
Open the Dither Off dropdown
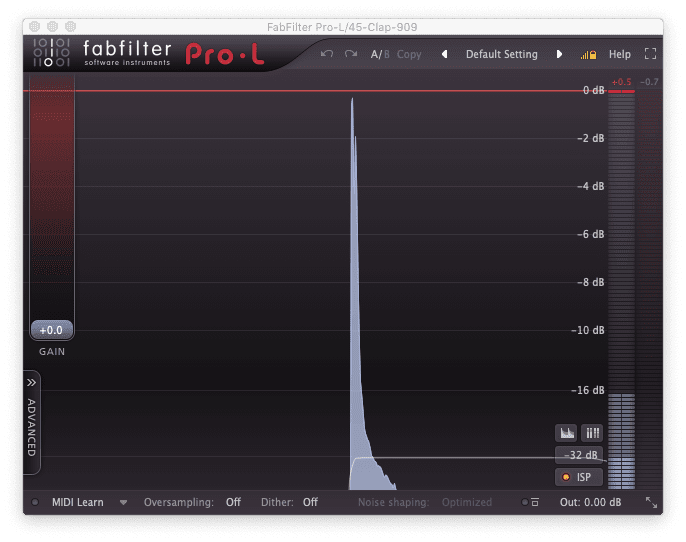click(310, 502)
